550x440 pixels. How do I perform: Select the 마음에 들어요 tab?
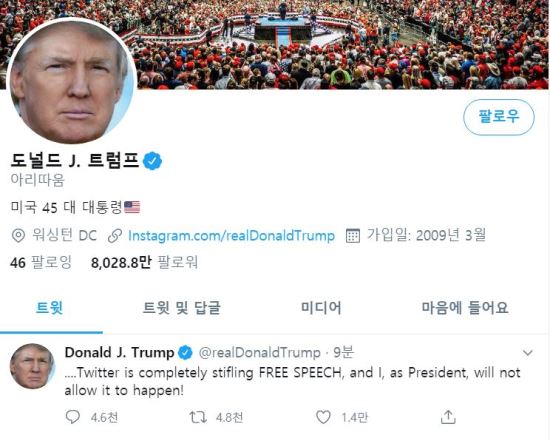465,308
